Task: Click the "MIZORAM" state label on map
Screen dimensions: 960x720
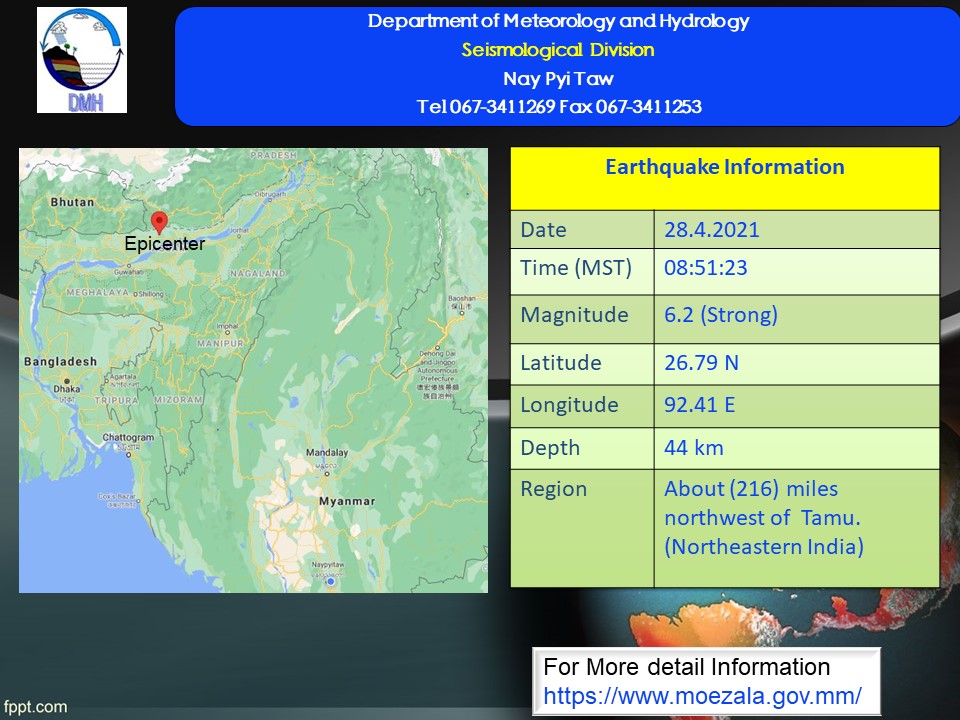Action: (178, 400)
